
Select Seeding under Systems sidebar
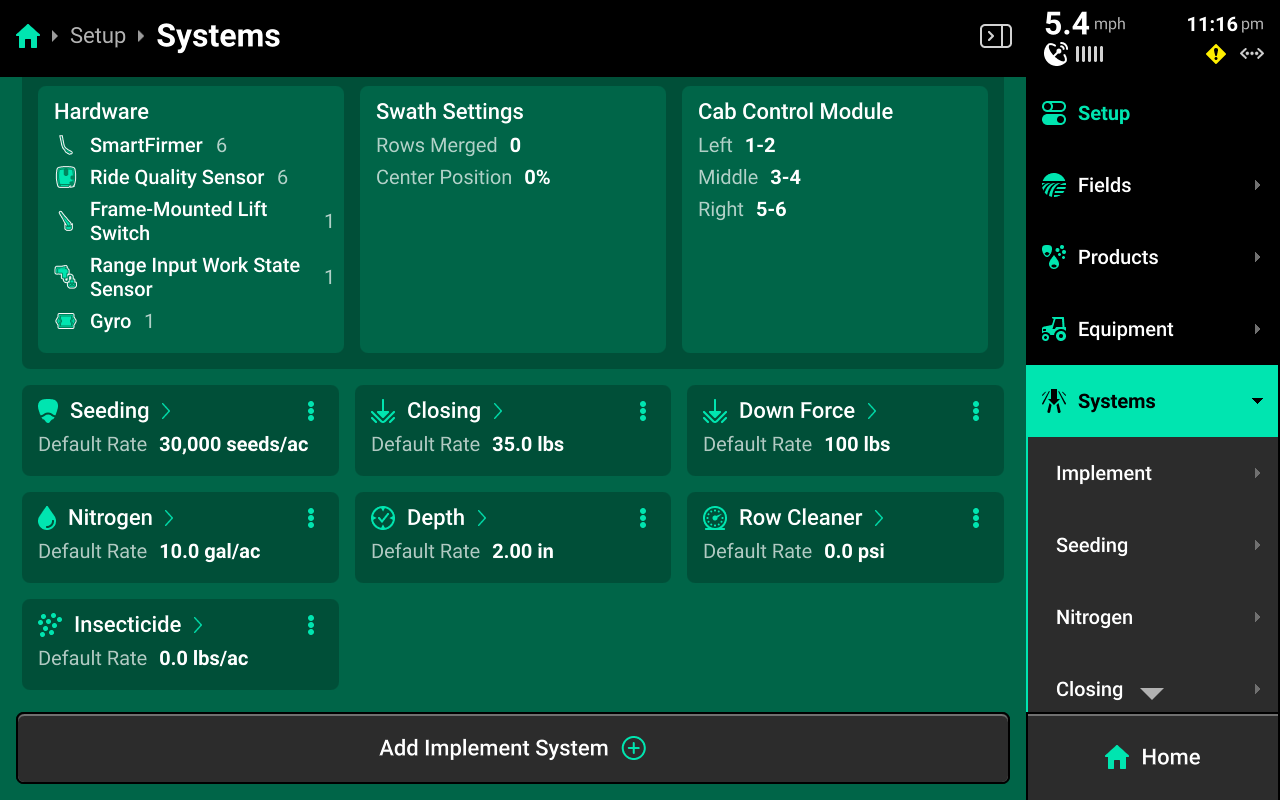coord(1153,545)
